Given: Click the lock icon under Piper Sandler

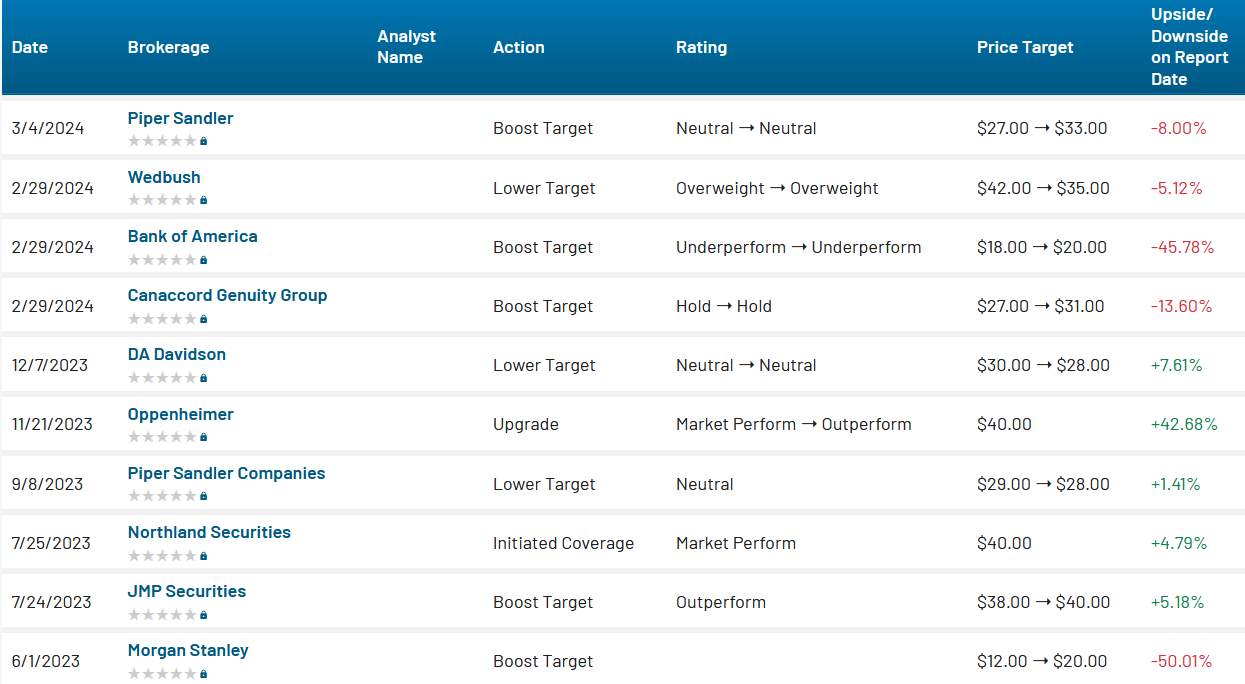Looking at the screenshot, I should 204,141.
